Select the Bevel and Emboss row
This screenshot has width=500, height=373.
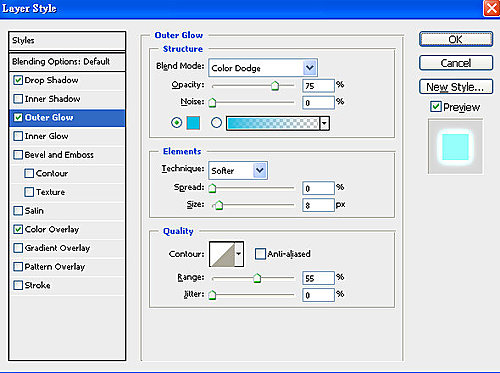67,155
